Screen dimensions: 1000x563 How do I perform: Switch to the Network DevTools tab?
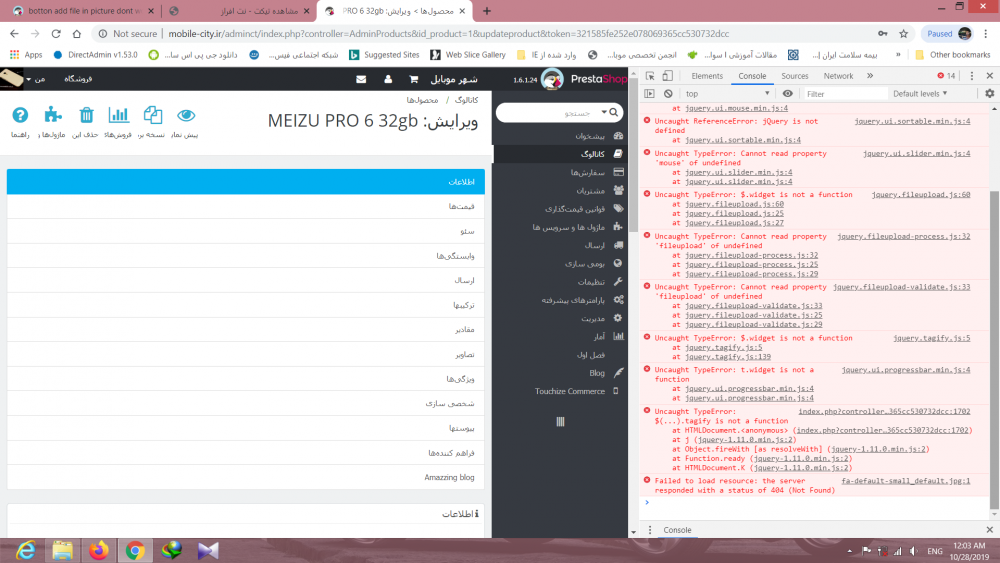coord(838,76)
